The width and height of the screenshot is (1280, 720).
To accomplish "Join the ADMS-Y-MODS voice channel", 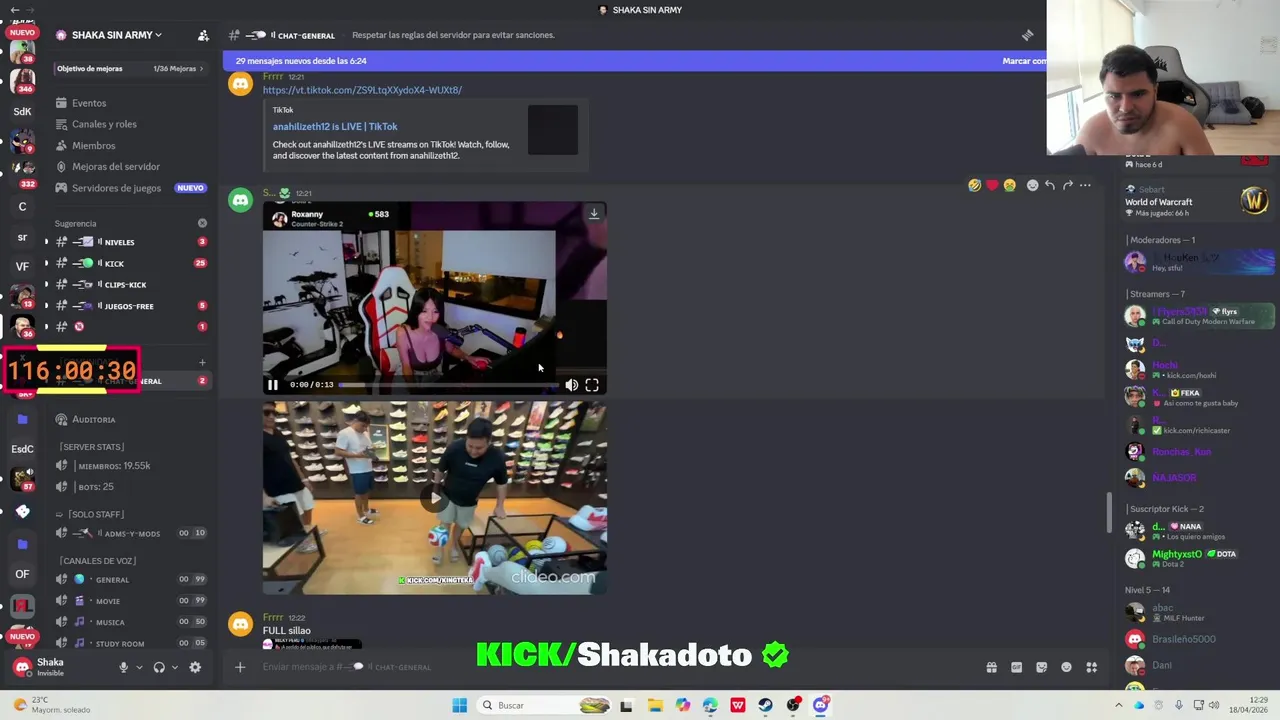I will tap(130, 534).
